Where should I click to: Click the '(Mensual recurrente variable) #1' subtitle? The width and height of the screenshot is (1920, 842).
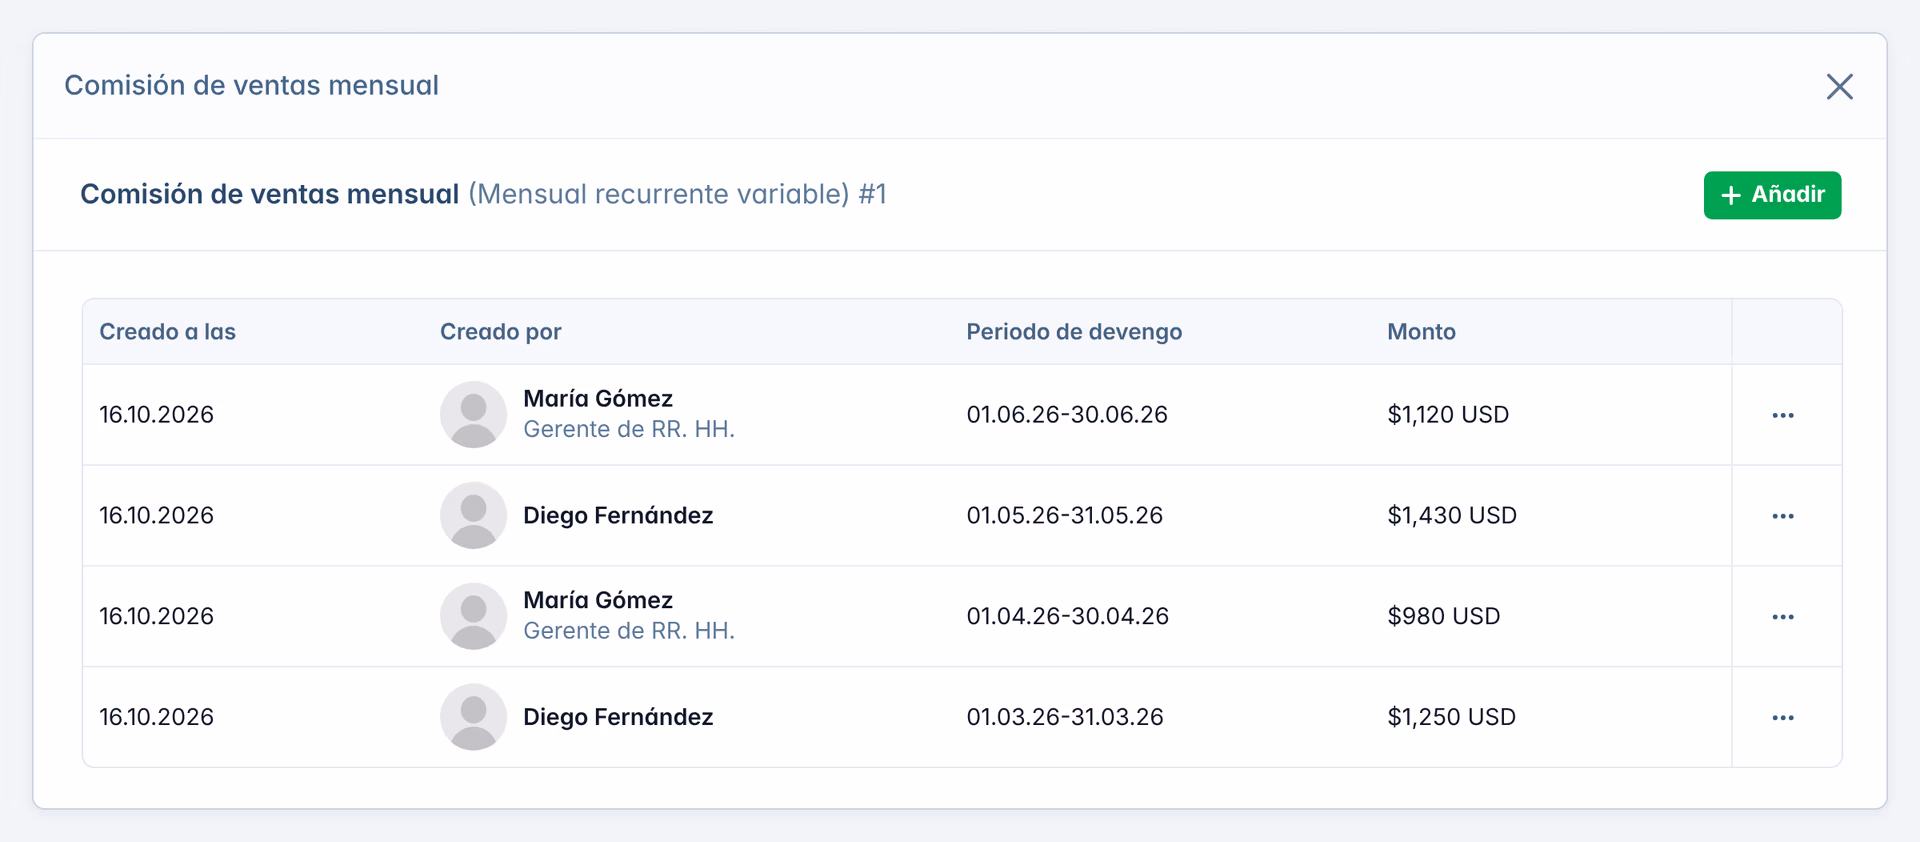tap(677, 194)
